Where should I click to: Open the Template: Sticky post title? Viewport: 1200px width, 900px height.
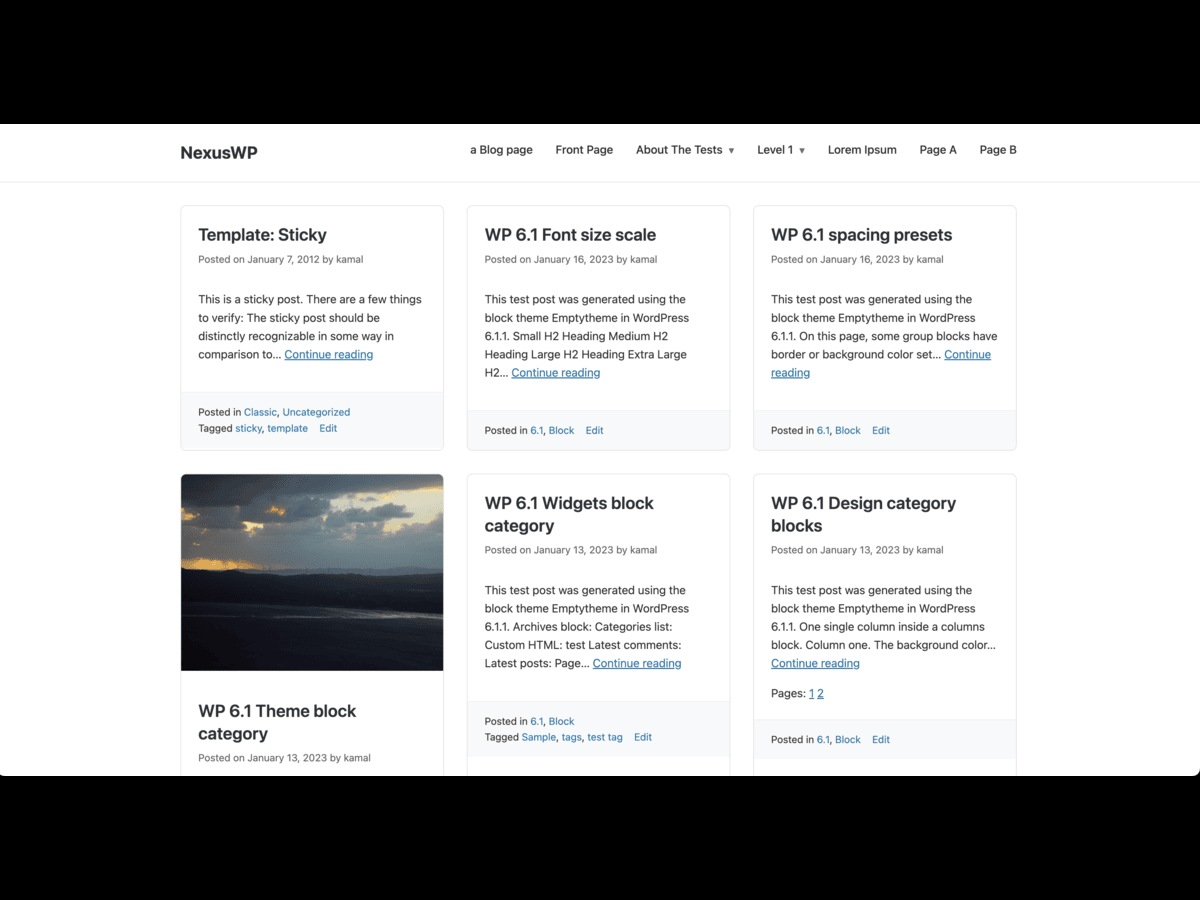[262, 234]
